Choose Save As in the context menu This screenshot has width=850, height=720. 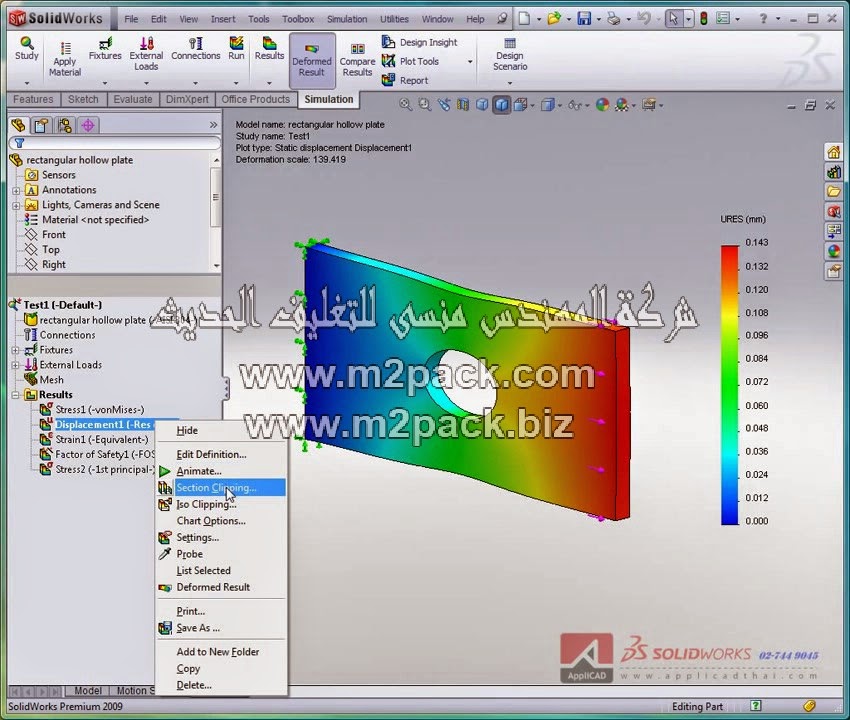(x=221, y=628)
